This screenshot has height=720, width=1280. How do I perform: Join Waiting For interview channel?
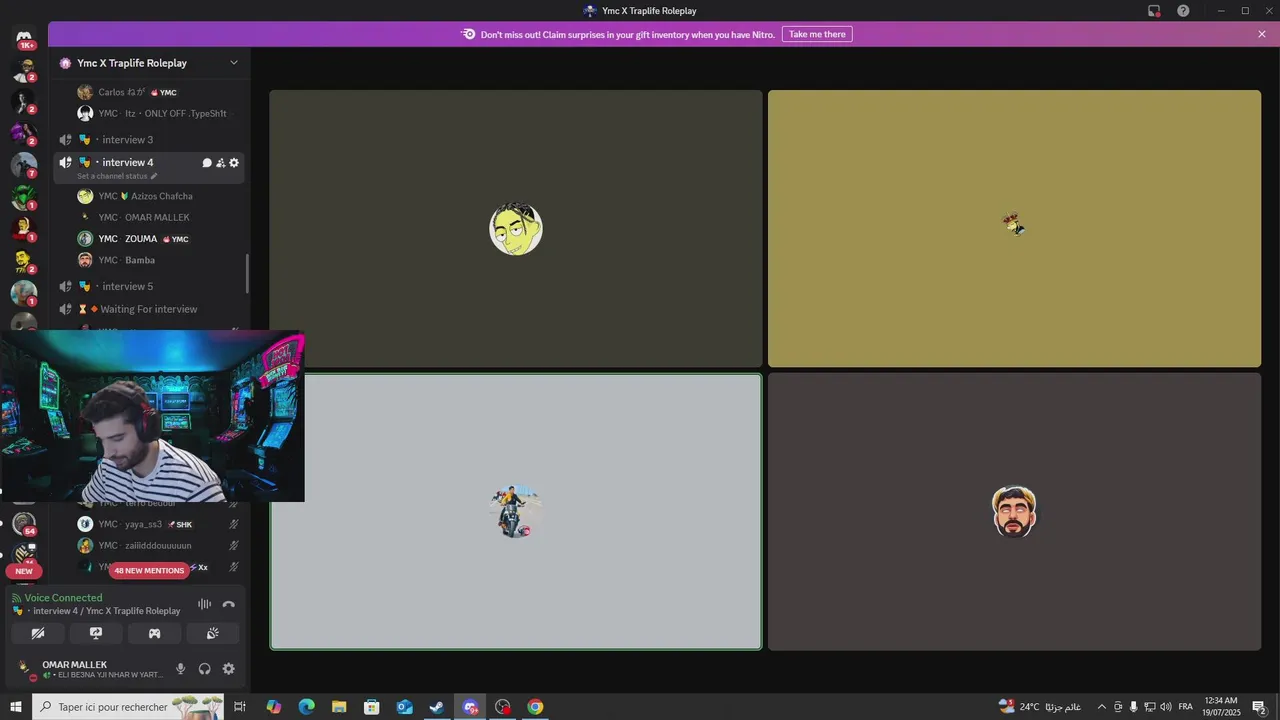click(148, 309)
